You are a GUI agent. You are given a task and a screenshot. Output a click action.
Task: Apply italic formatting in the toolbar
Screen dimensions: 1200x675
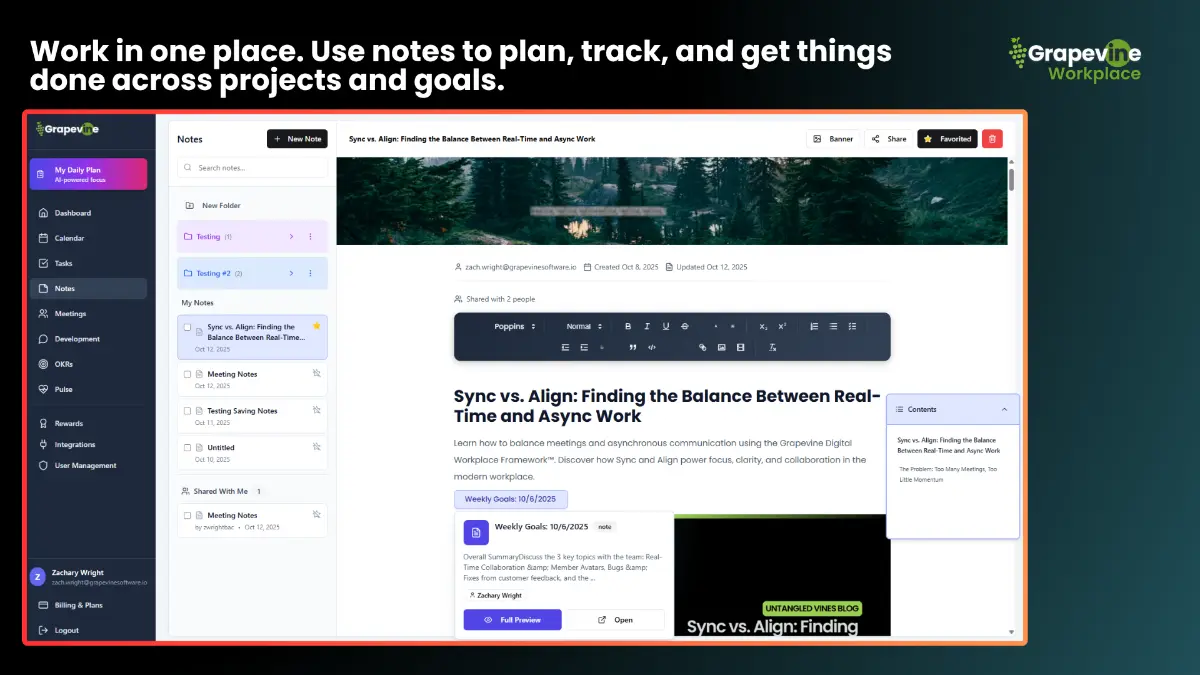point(647,326)
